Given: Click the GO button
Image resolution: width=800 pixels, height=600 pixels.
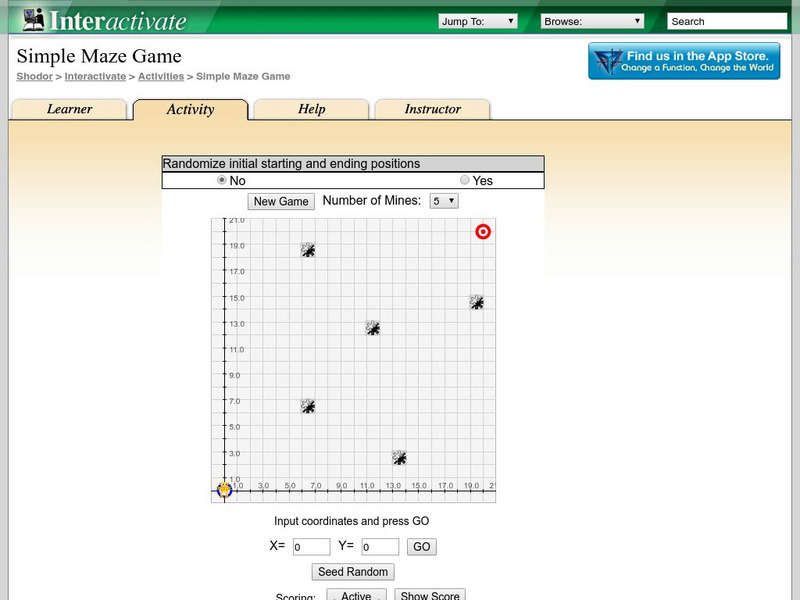Looking at the screenshot, I should click(421, 547).
